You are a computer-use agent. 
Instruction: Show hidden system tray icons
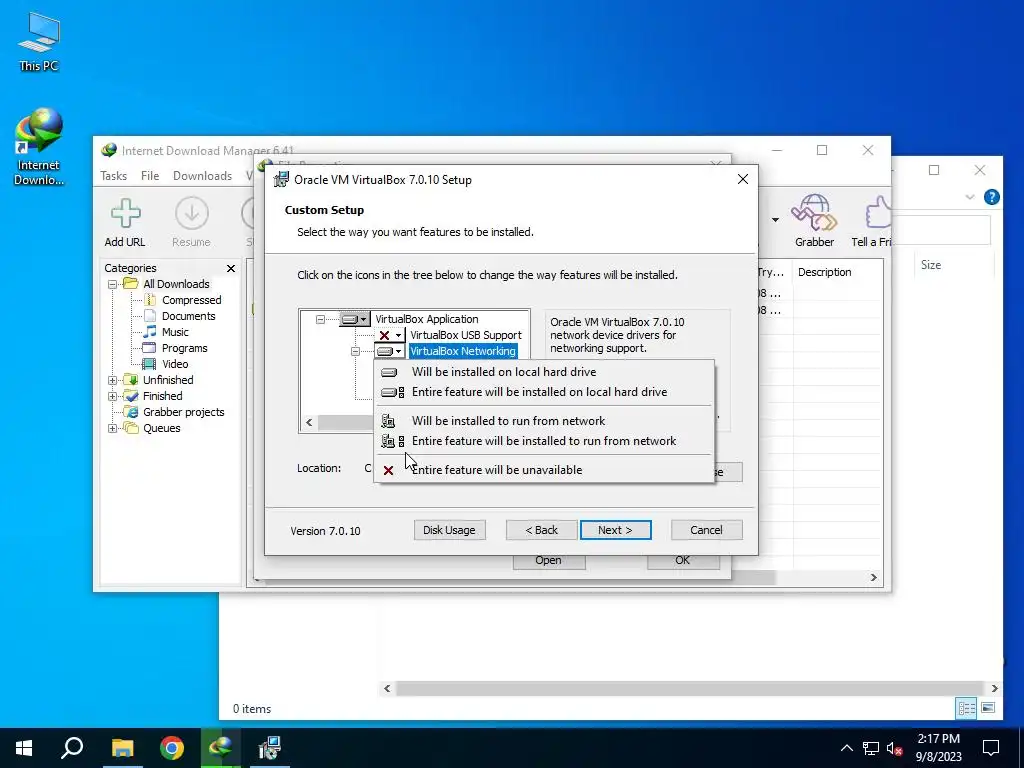(846, 748)
